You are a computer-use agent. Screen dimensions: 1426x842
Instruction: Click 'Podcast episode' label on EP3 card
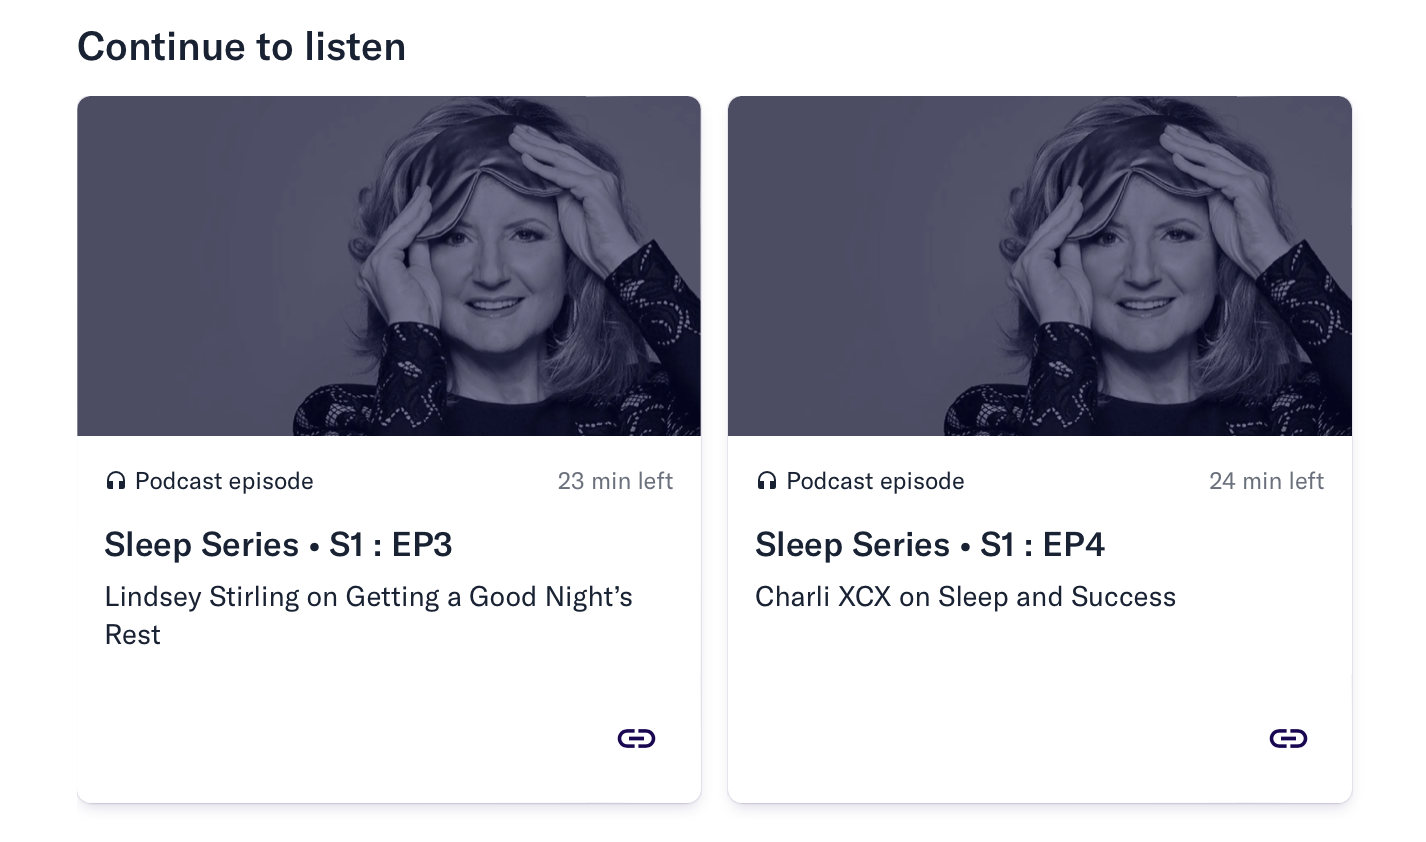pyautogui.click(x=224, y=481)
